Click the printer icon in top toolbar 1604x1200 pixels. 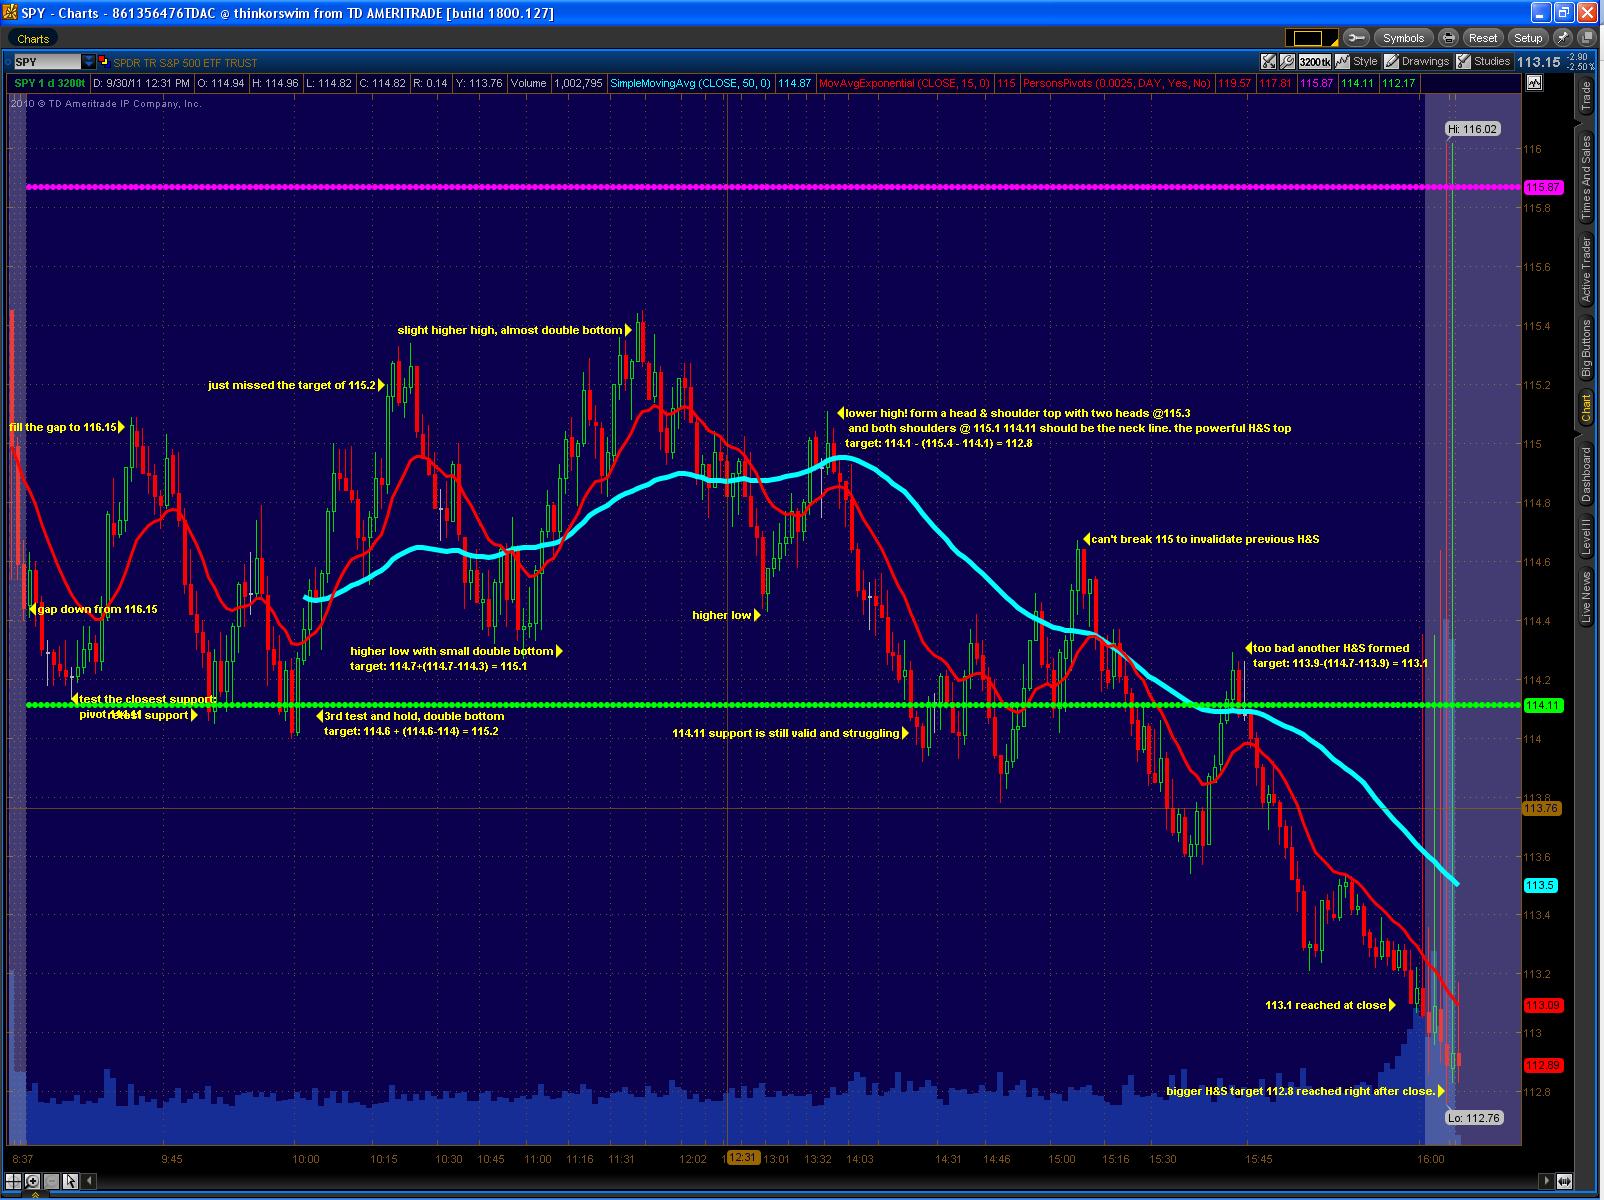[x=1448, y=38]
